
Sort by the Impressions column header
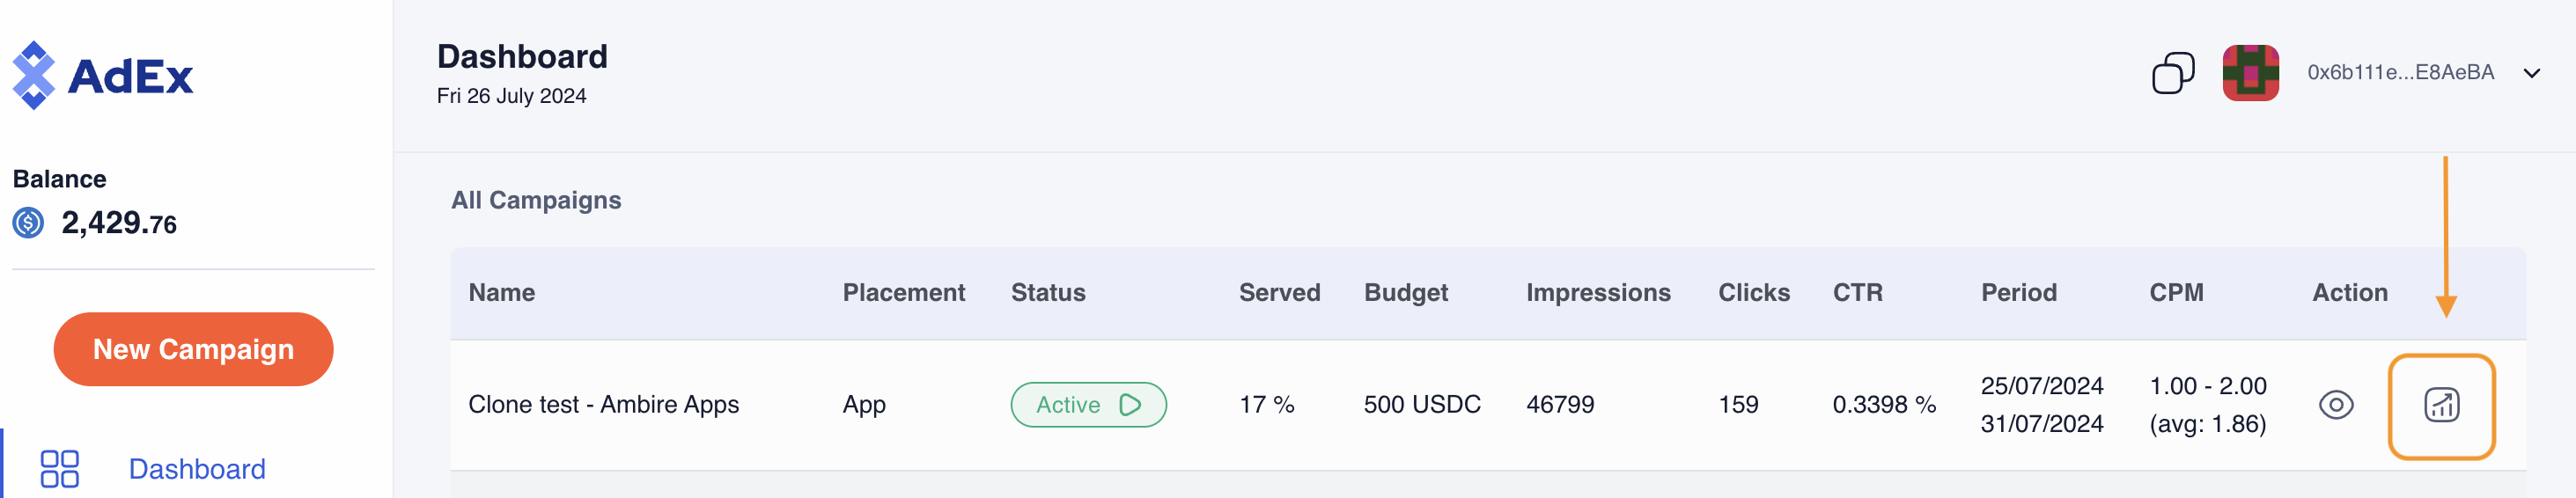coord(1597,293)
